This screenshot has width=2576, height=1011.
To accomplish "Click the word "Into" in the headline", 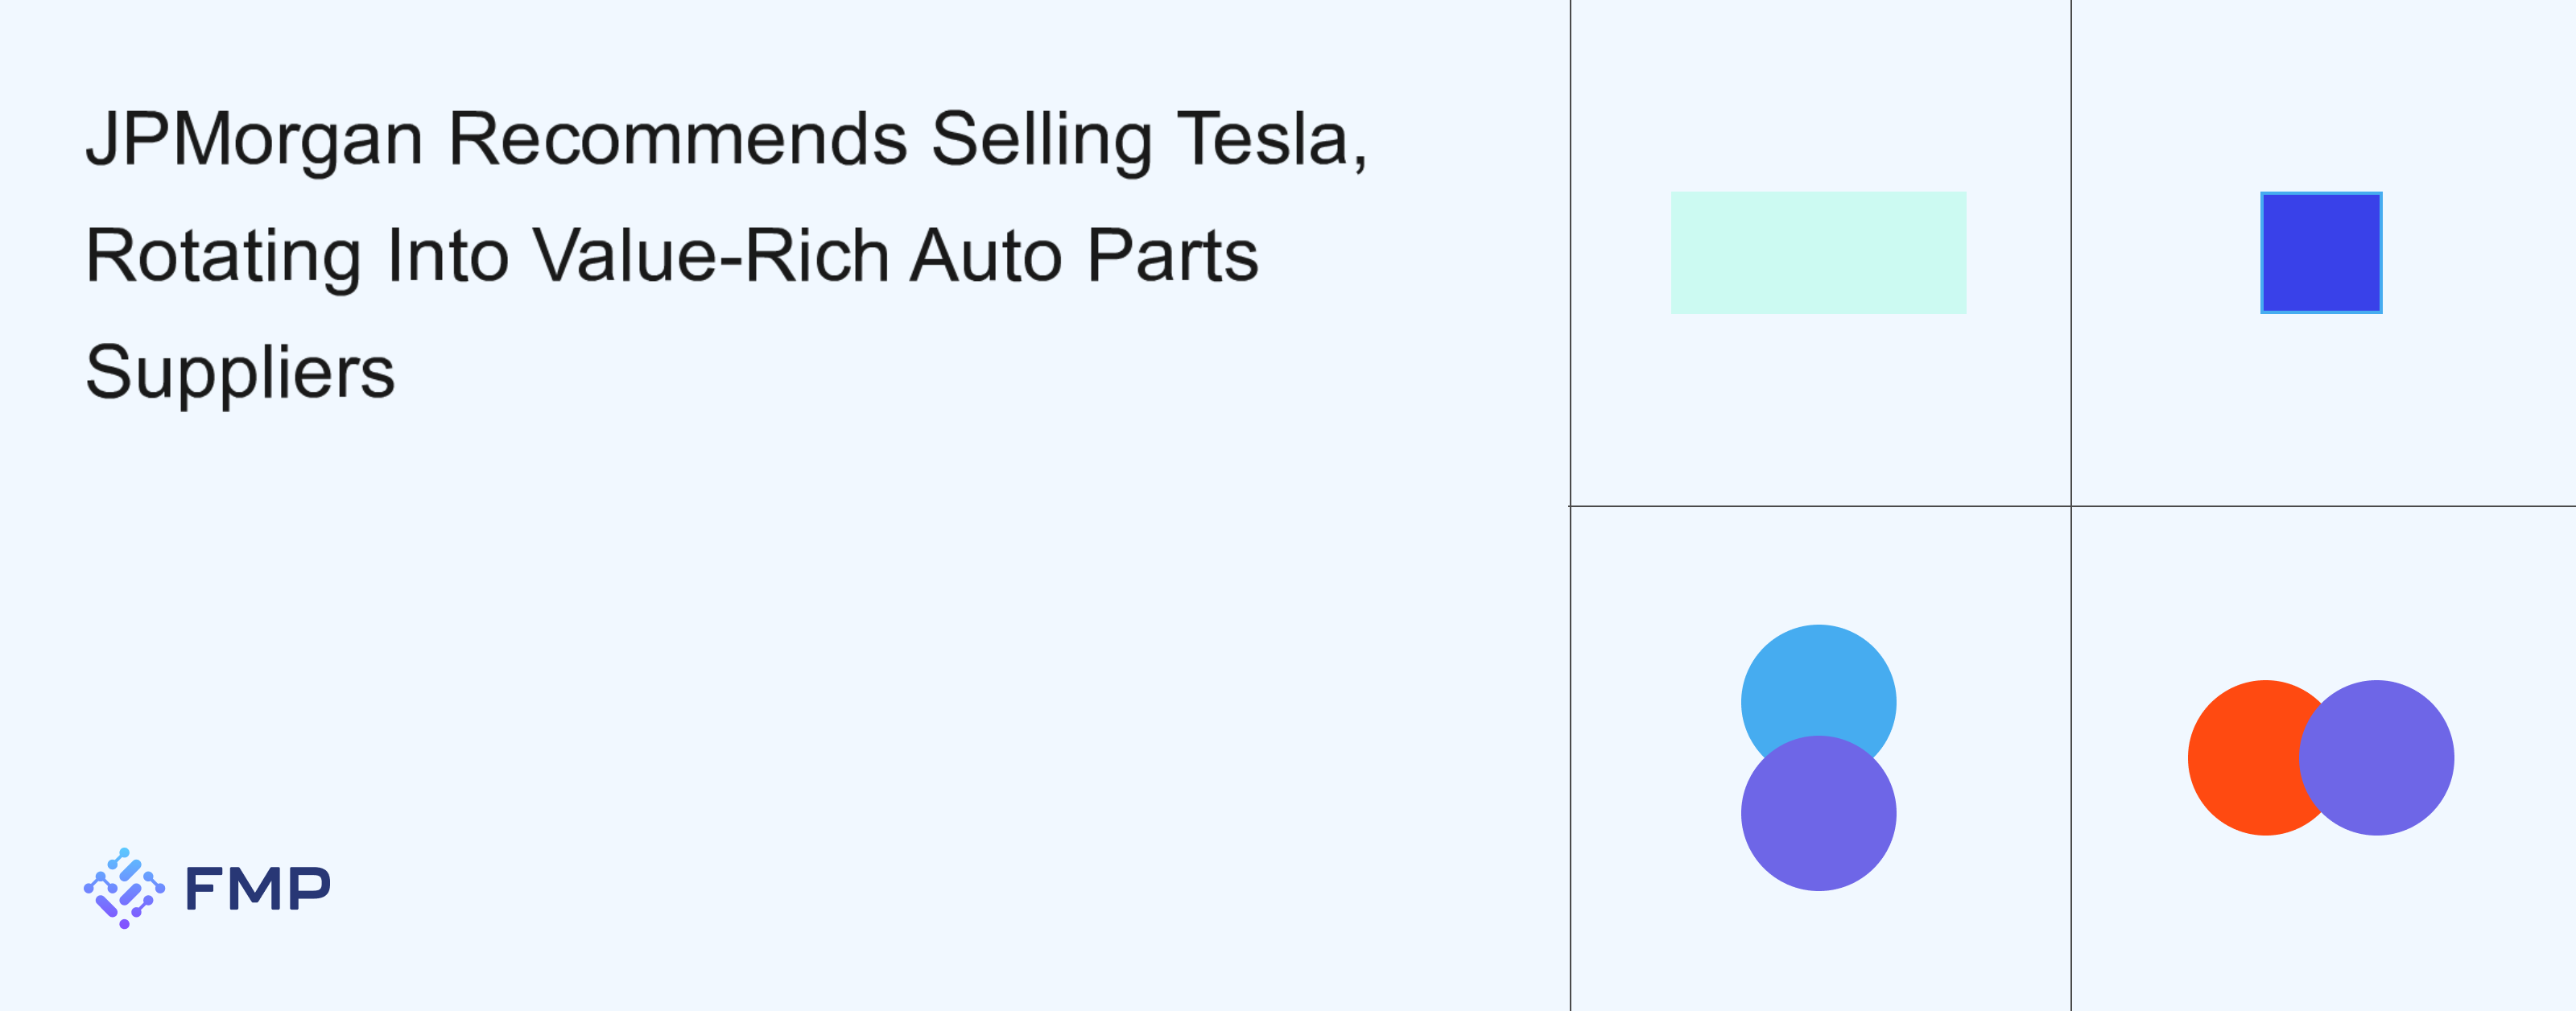I will (448, 255).
